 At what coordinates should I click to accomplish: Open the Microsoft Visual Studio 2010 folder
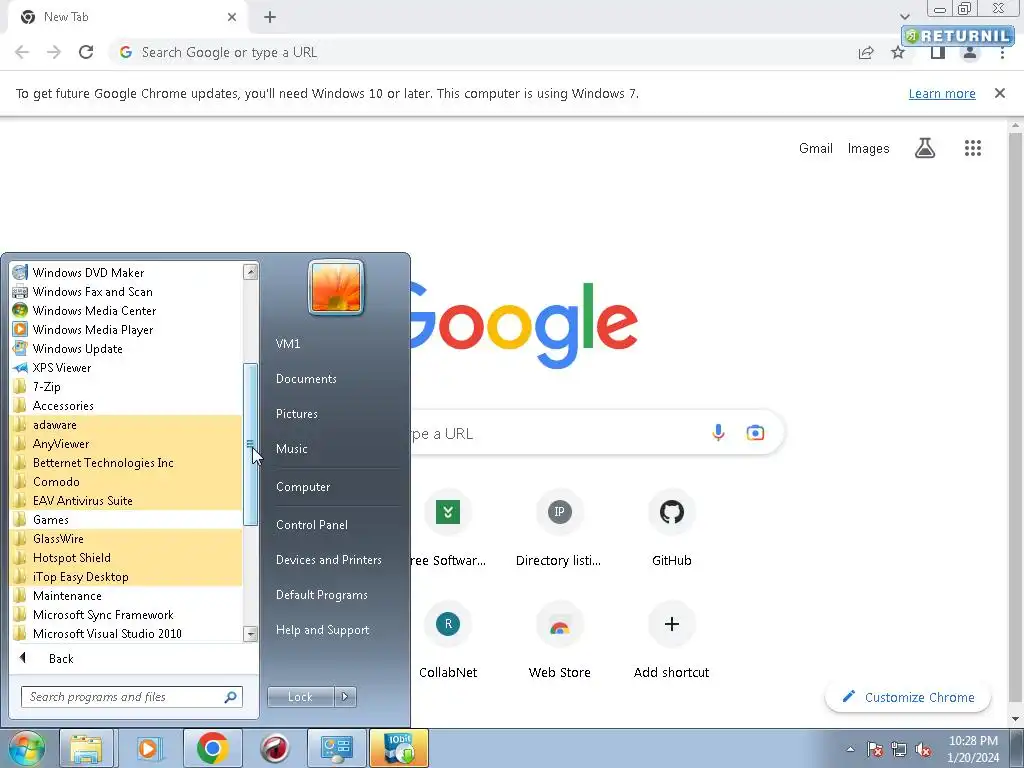point(126,633)
